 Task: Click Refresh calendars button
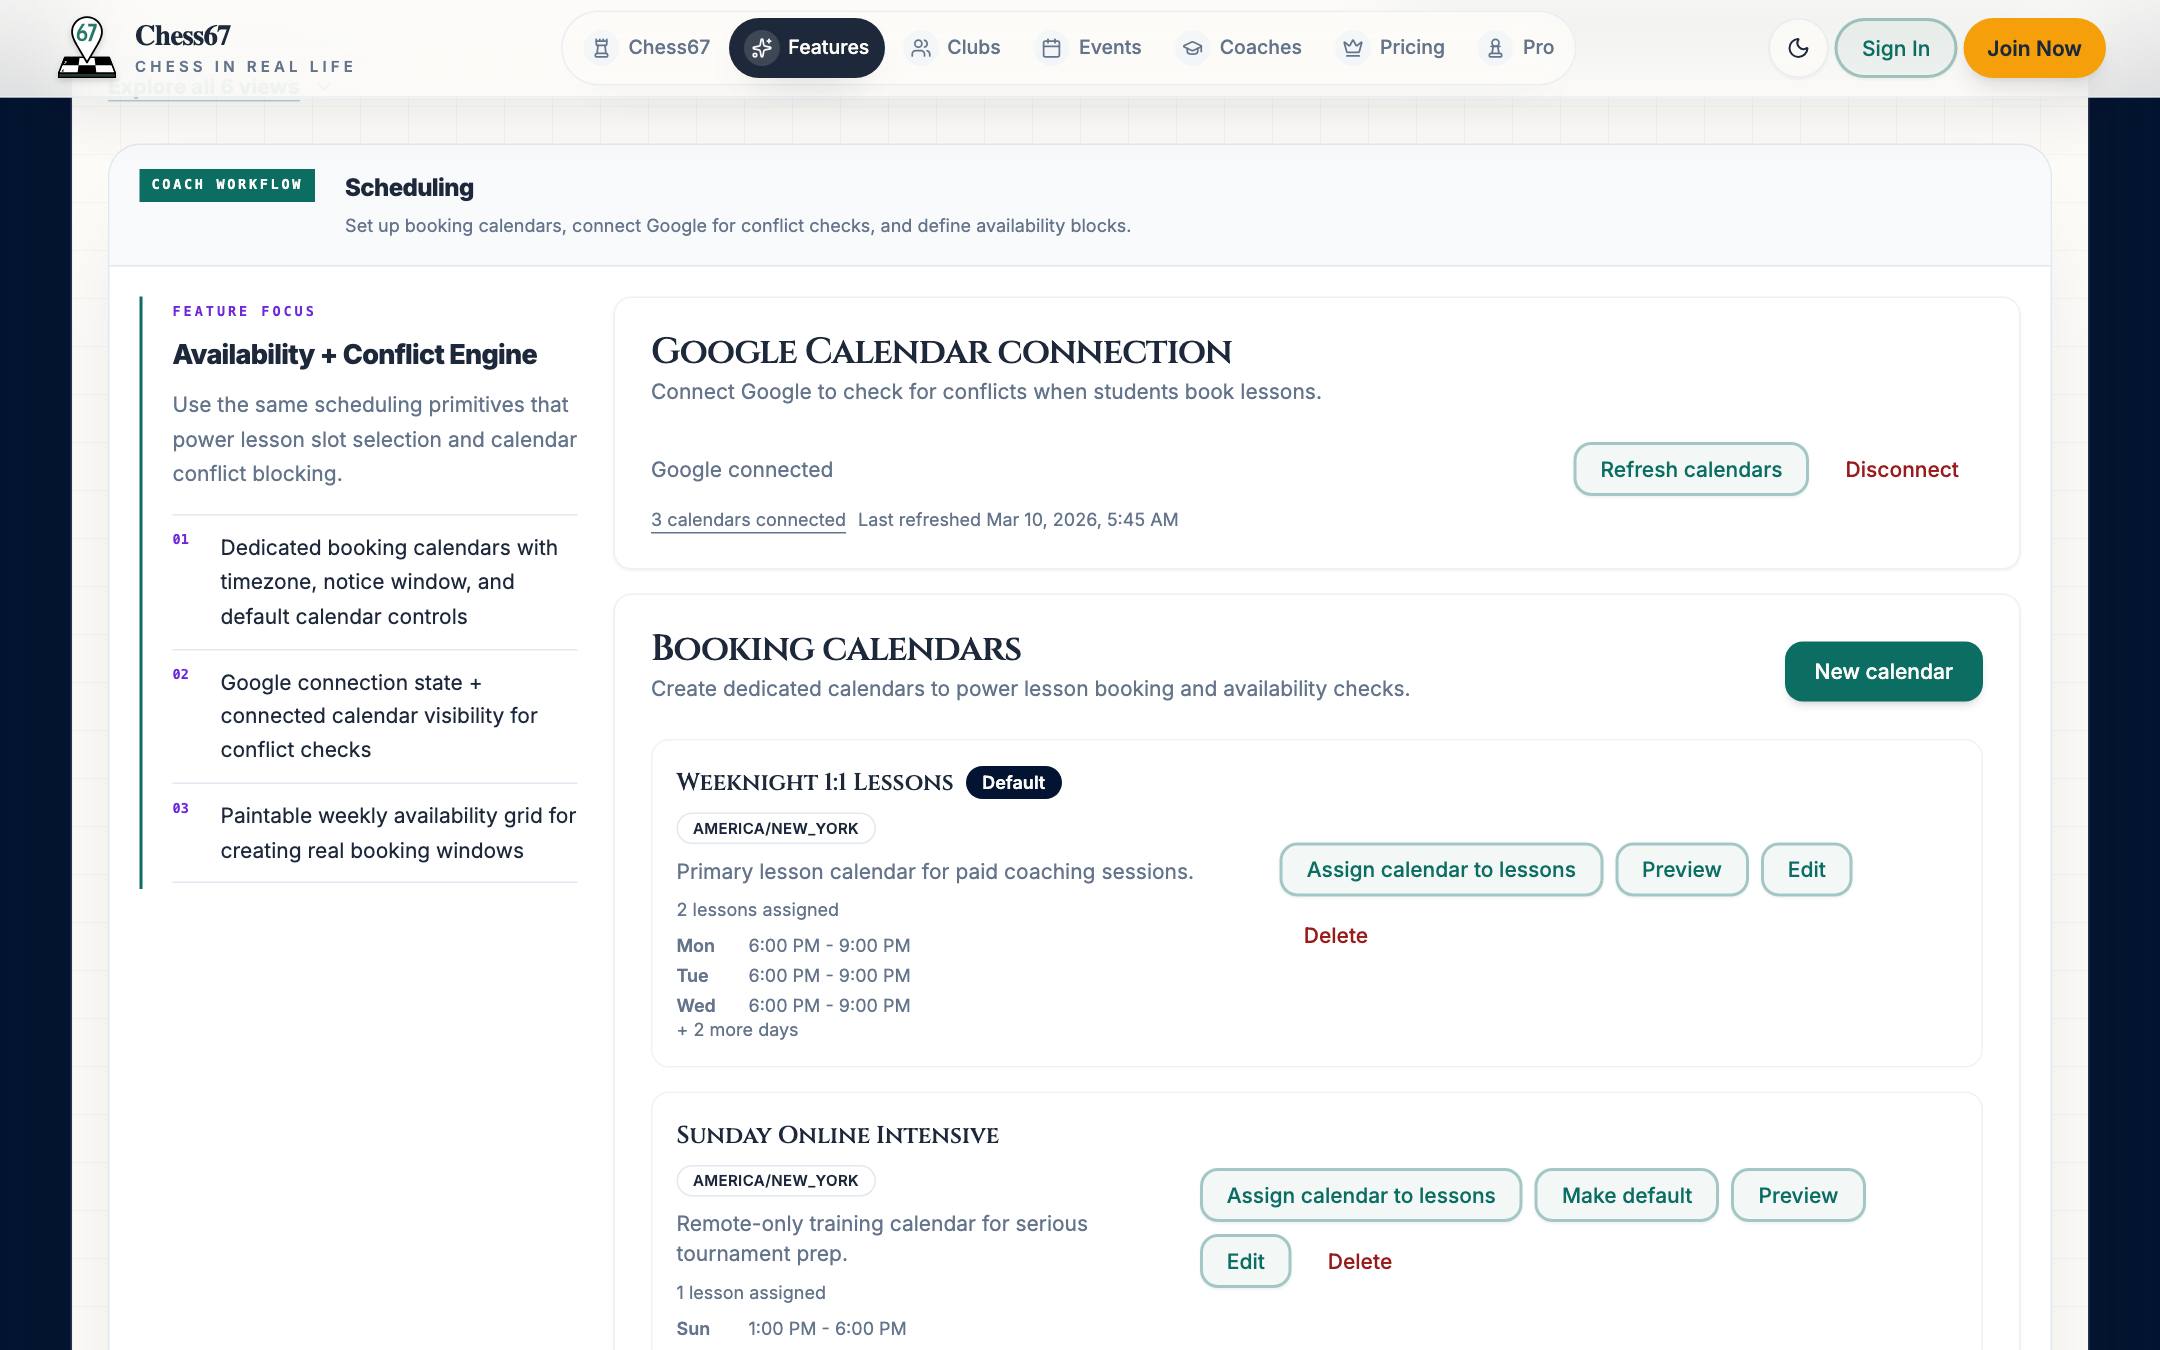click(1690, 469)
